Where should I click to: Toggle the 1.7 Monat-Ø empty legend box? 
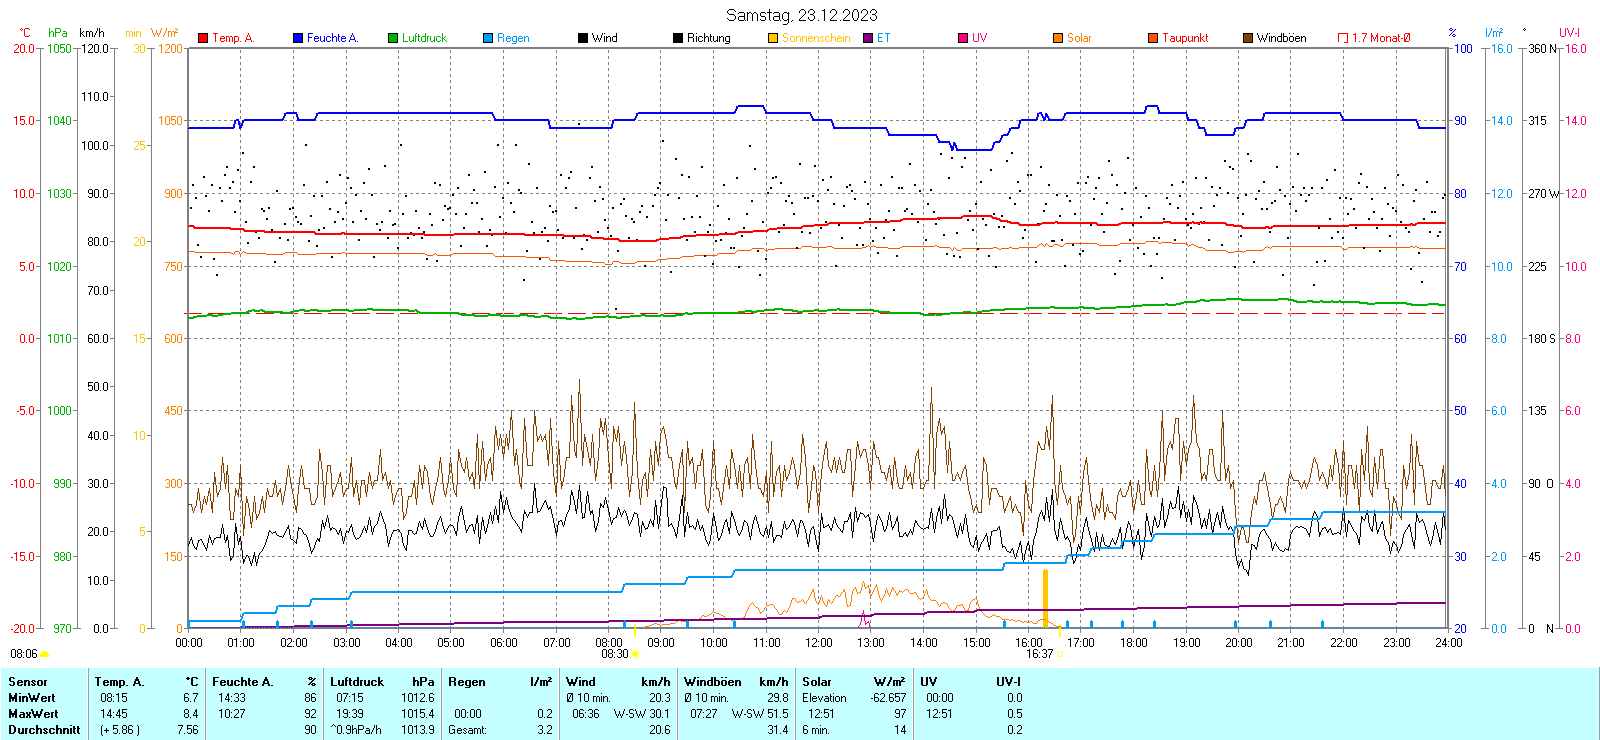(x=1343, y=38)
